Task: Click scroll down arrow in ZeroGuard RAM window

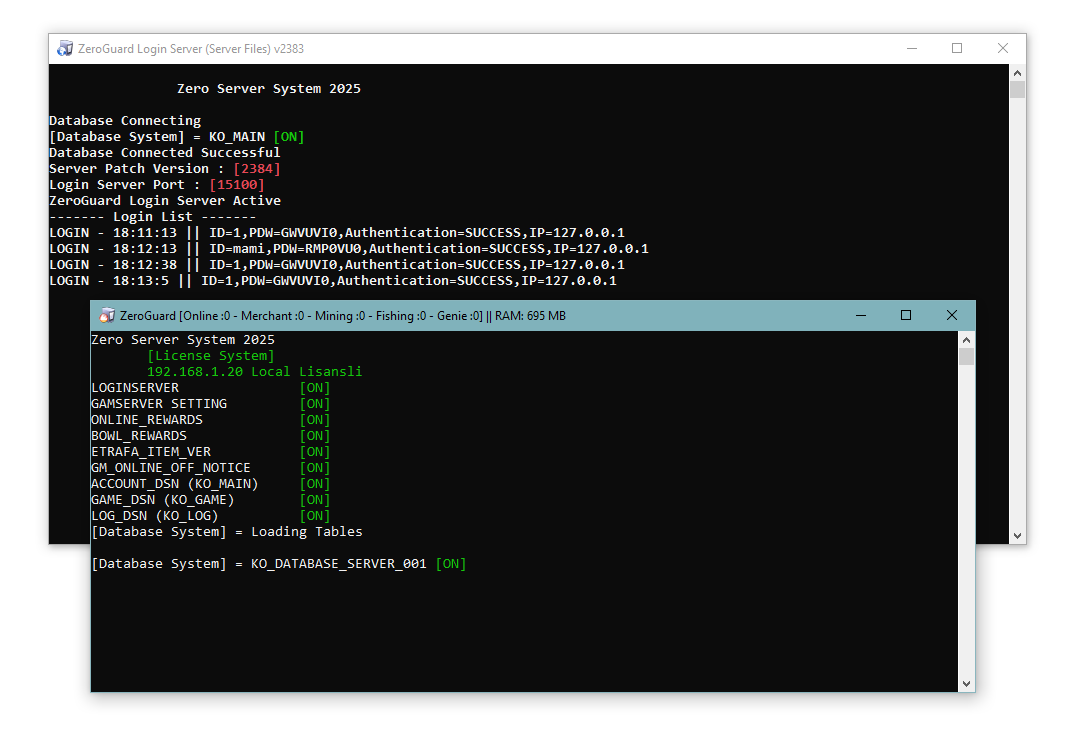Action: pos(966,683)
